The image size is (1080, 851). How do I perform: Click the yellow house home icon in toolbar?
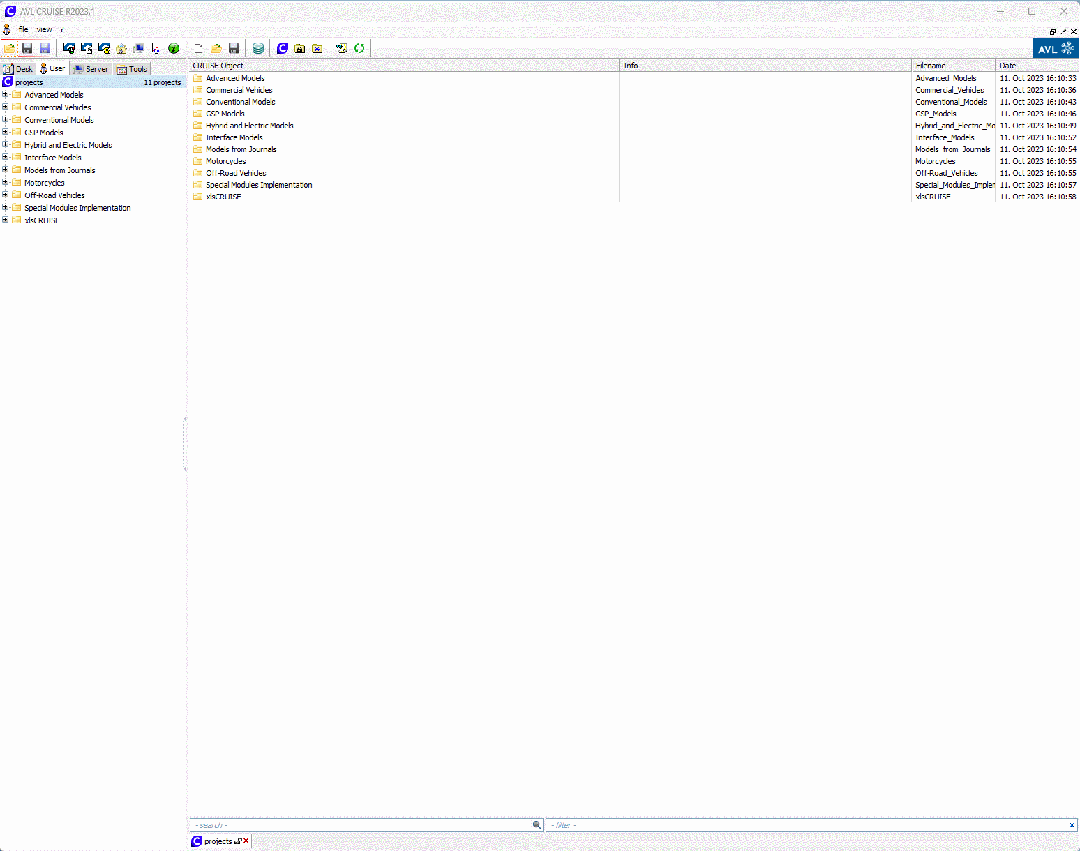pos(121,48)
